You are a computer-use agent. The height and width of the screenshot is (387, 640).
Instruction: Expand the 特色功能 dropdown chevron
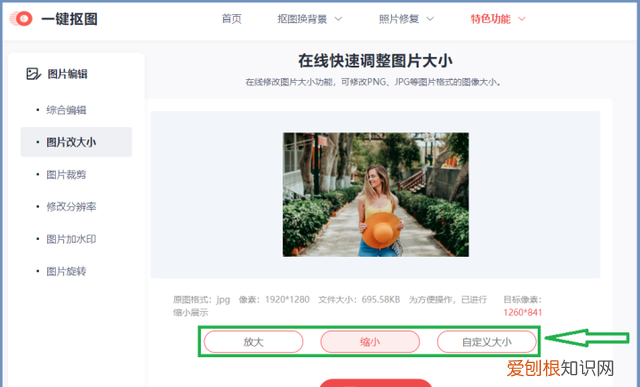pos(522,19)
